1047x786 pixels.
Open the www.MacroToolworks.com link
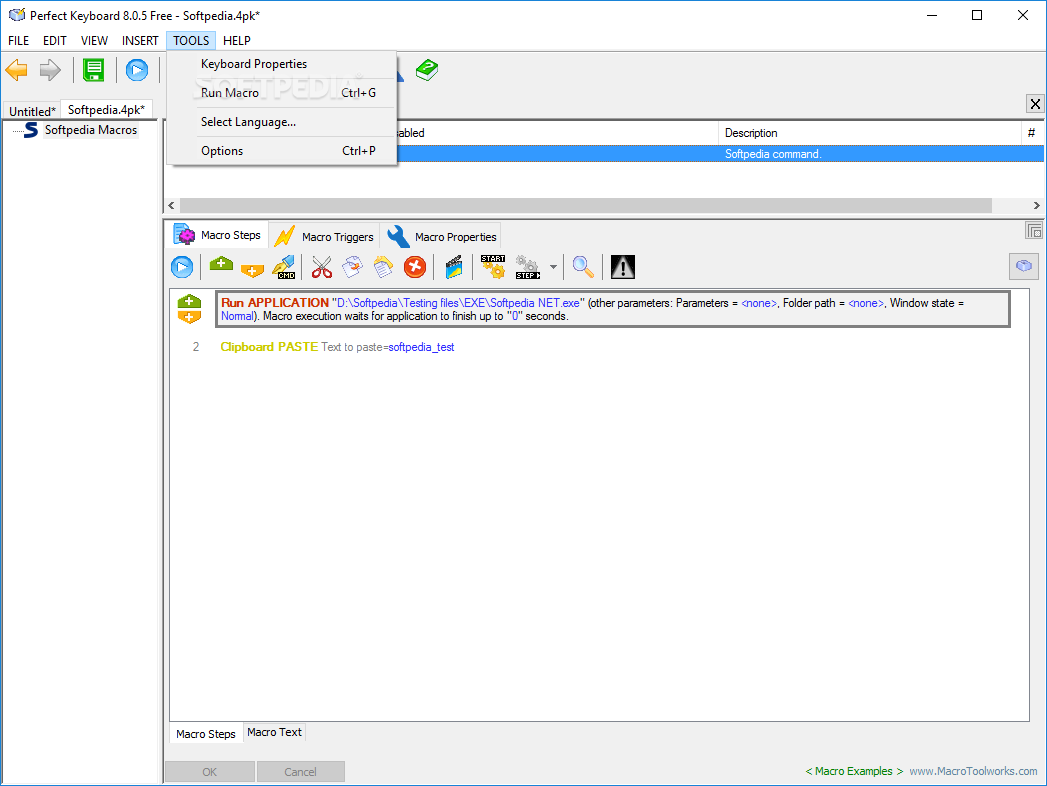(974, 771)
